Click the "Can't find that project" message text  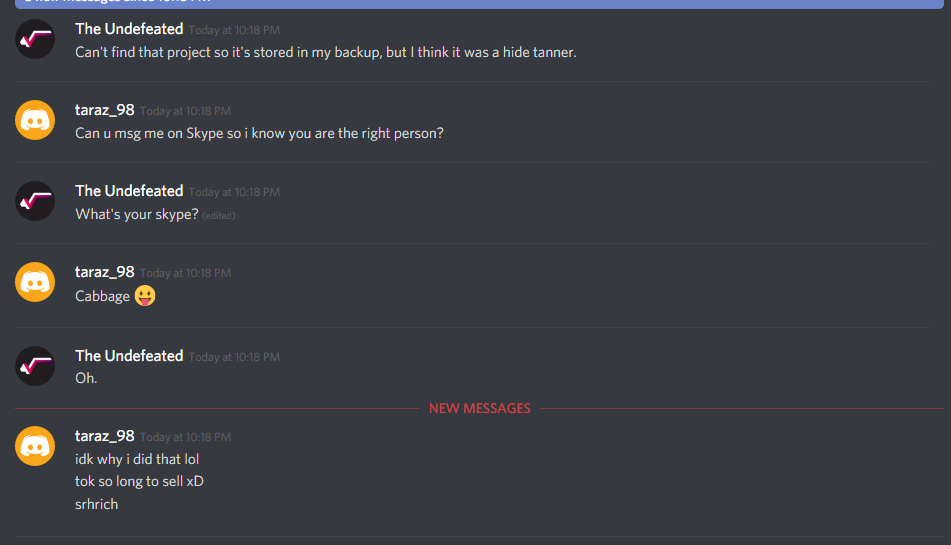(326, 52)
